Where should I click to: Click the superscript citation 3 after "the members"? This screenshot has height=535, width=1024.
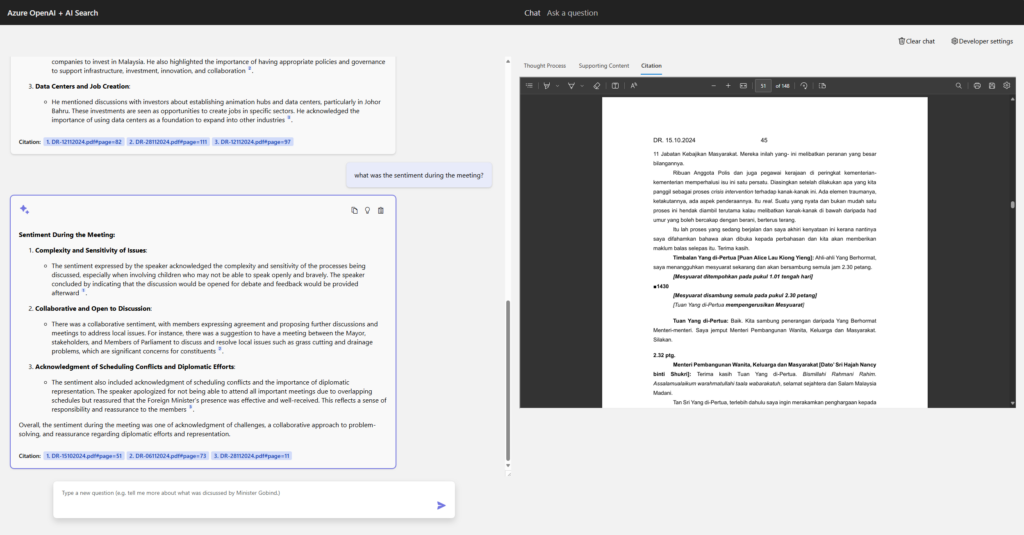tap(191, 408)
